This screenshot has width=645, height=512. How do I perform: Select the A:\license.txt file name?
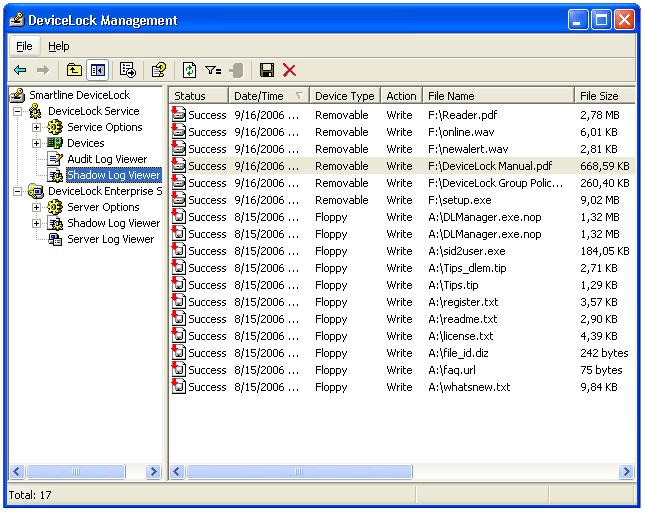(x=461, y=336)
